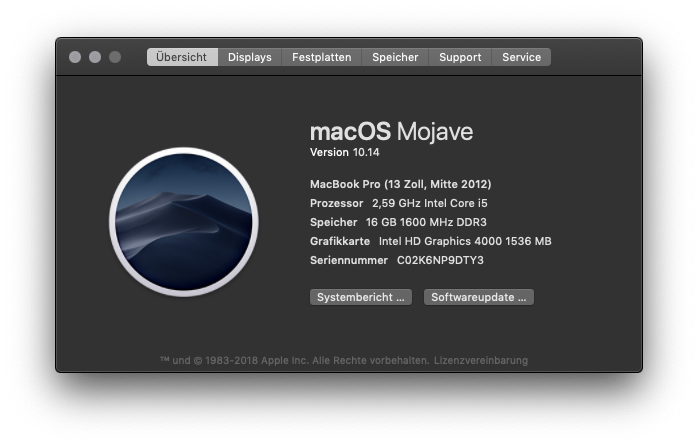The image size is (698, 446).
Task: Click the Speicher 16 GB memory line
Action: [398, 222]
